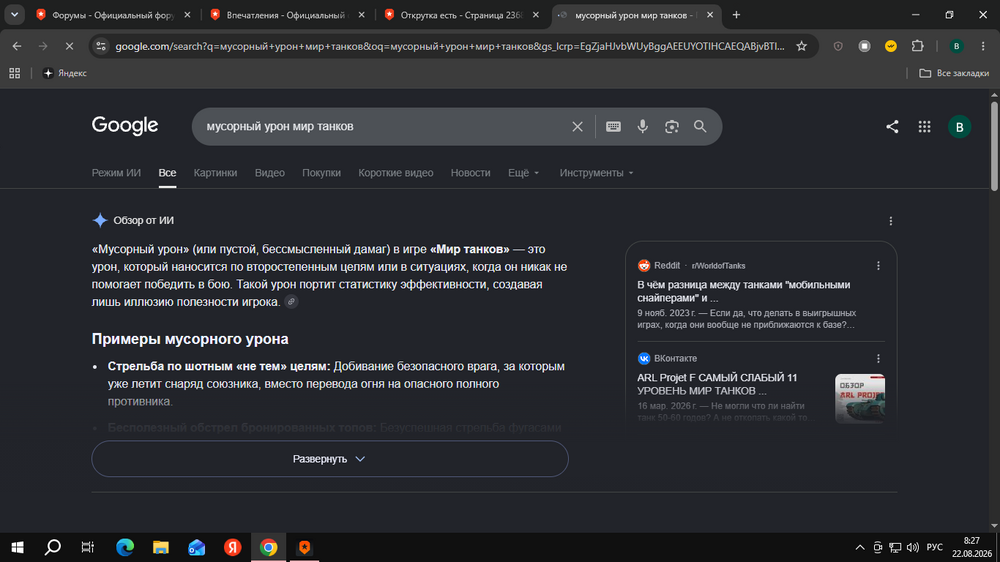Open Windows taskbar search
This screenshot has height=562, width=1000.
52,547
